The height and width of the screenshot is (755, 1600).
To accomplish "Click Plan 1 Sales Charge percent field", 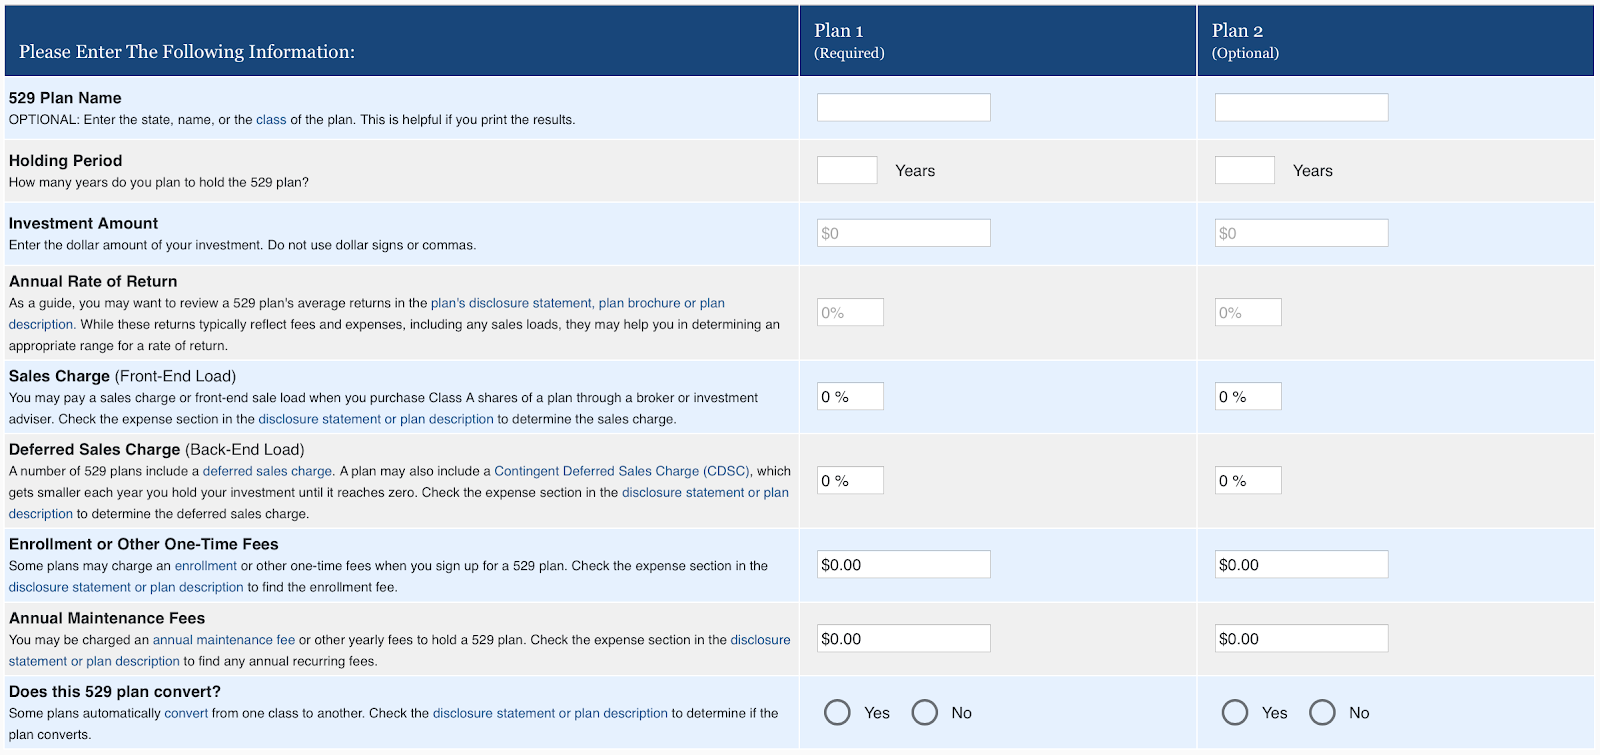I will (850, 396).
